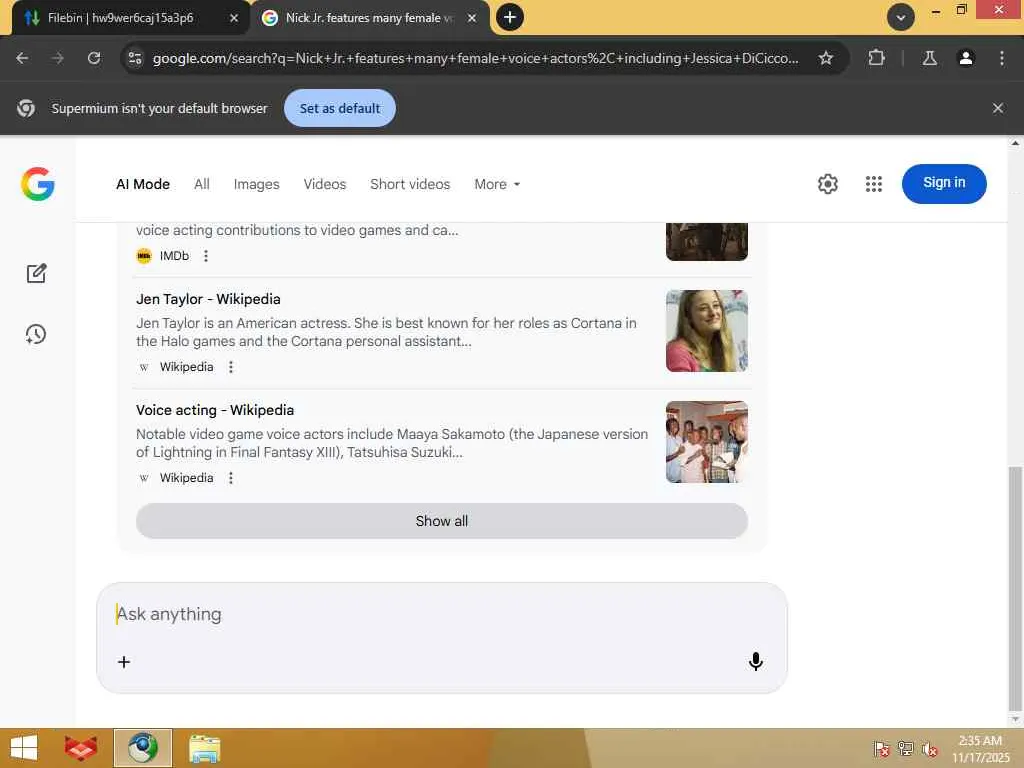The width and height of the screenshot is (1024, 768).
Task: Start a new AI Mode search
Action: [37, 273]
